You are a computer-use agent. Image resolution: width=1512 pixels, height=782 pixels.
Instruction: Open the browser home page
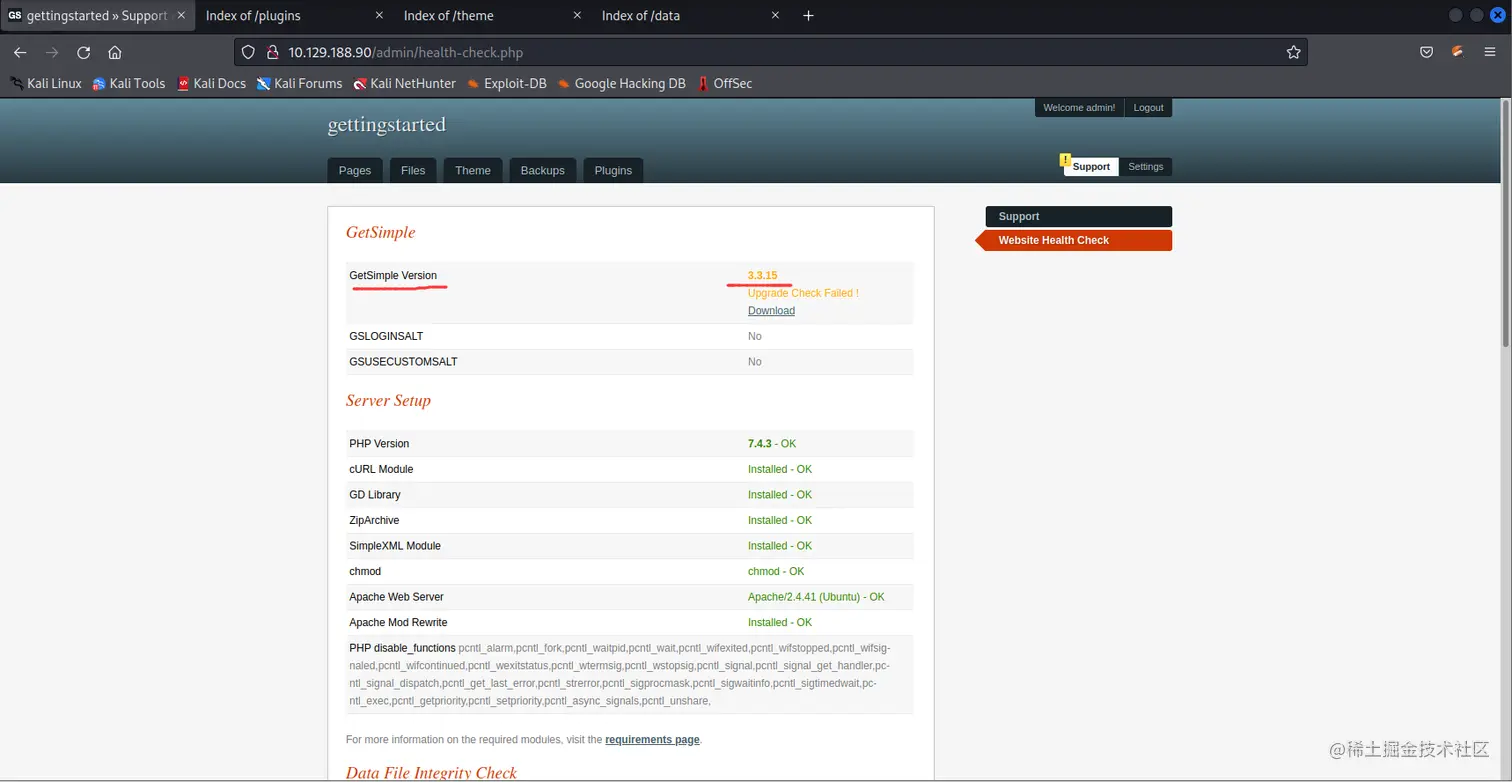pyautogui.click(x=115, y=52)
